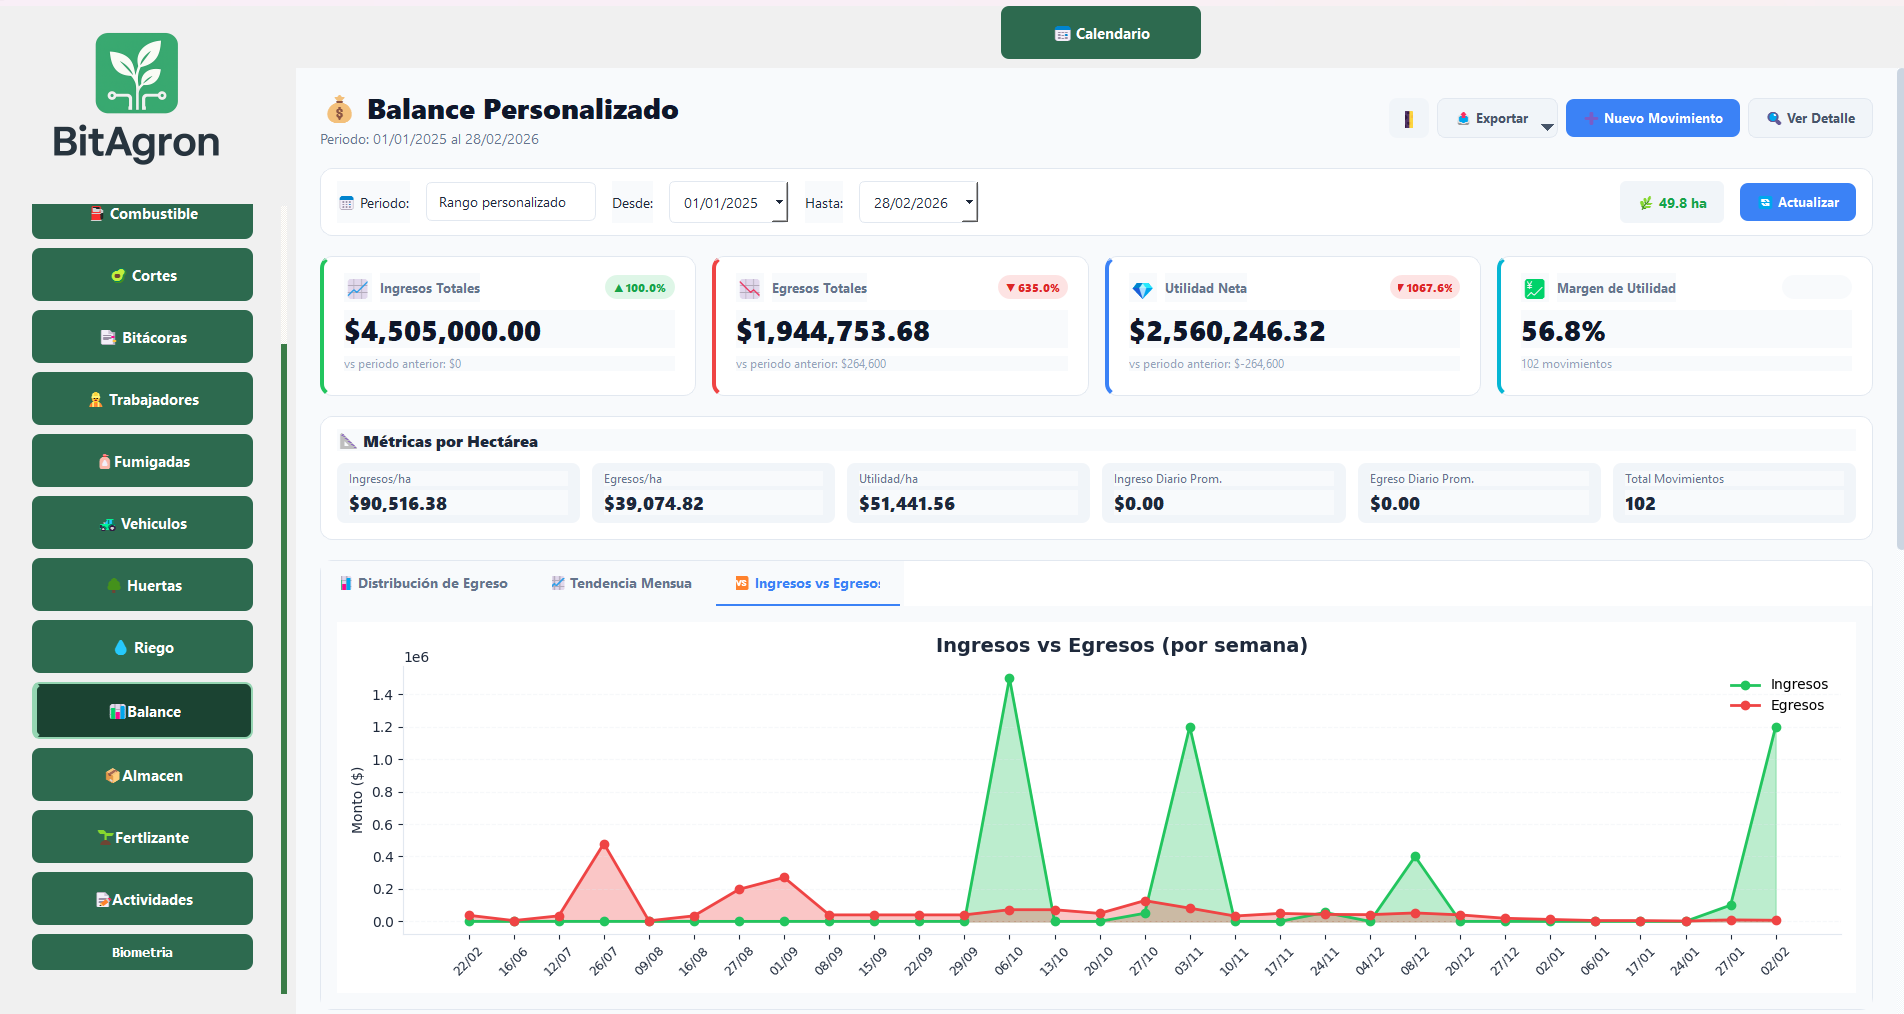Click the green 100.0% badge
The width and height of the screenshot is (1904, 1014).
[640, 288]
